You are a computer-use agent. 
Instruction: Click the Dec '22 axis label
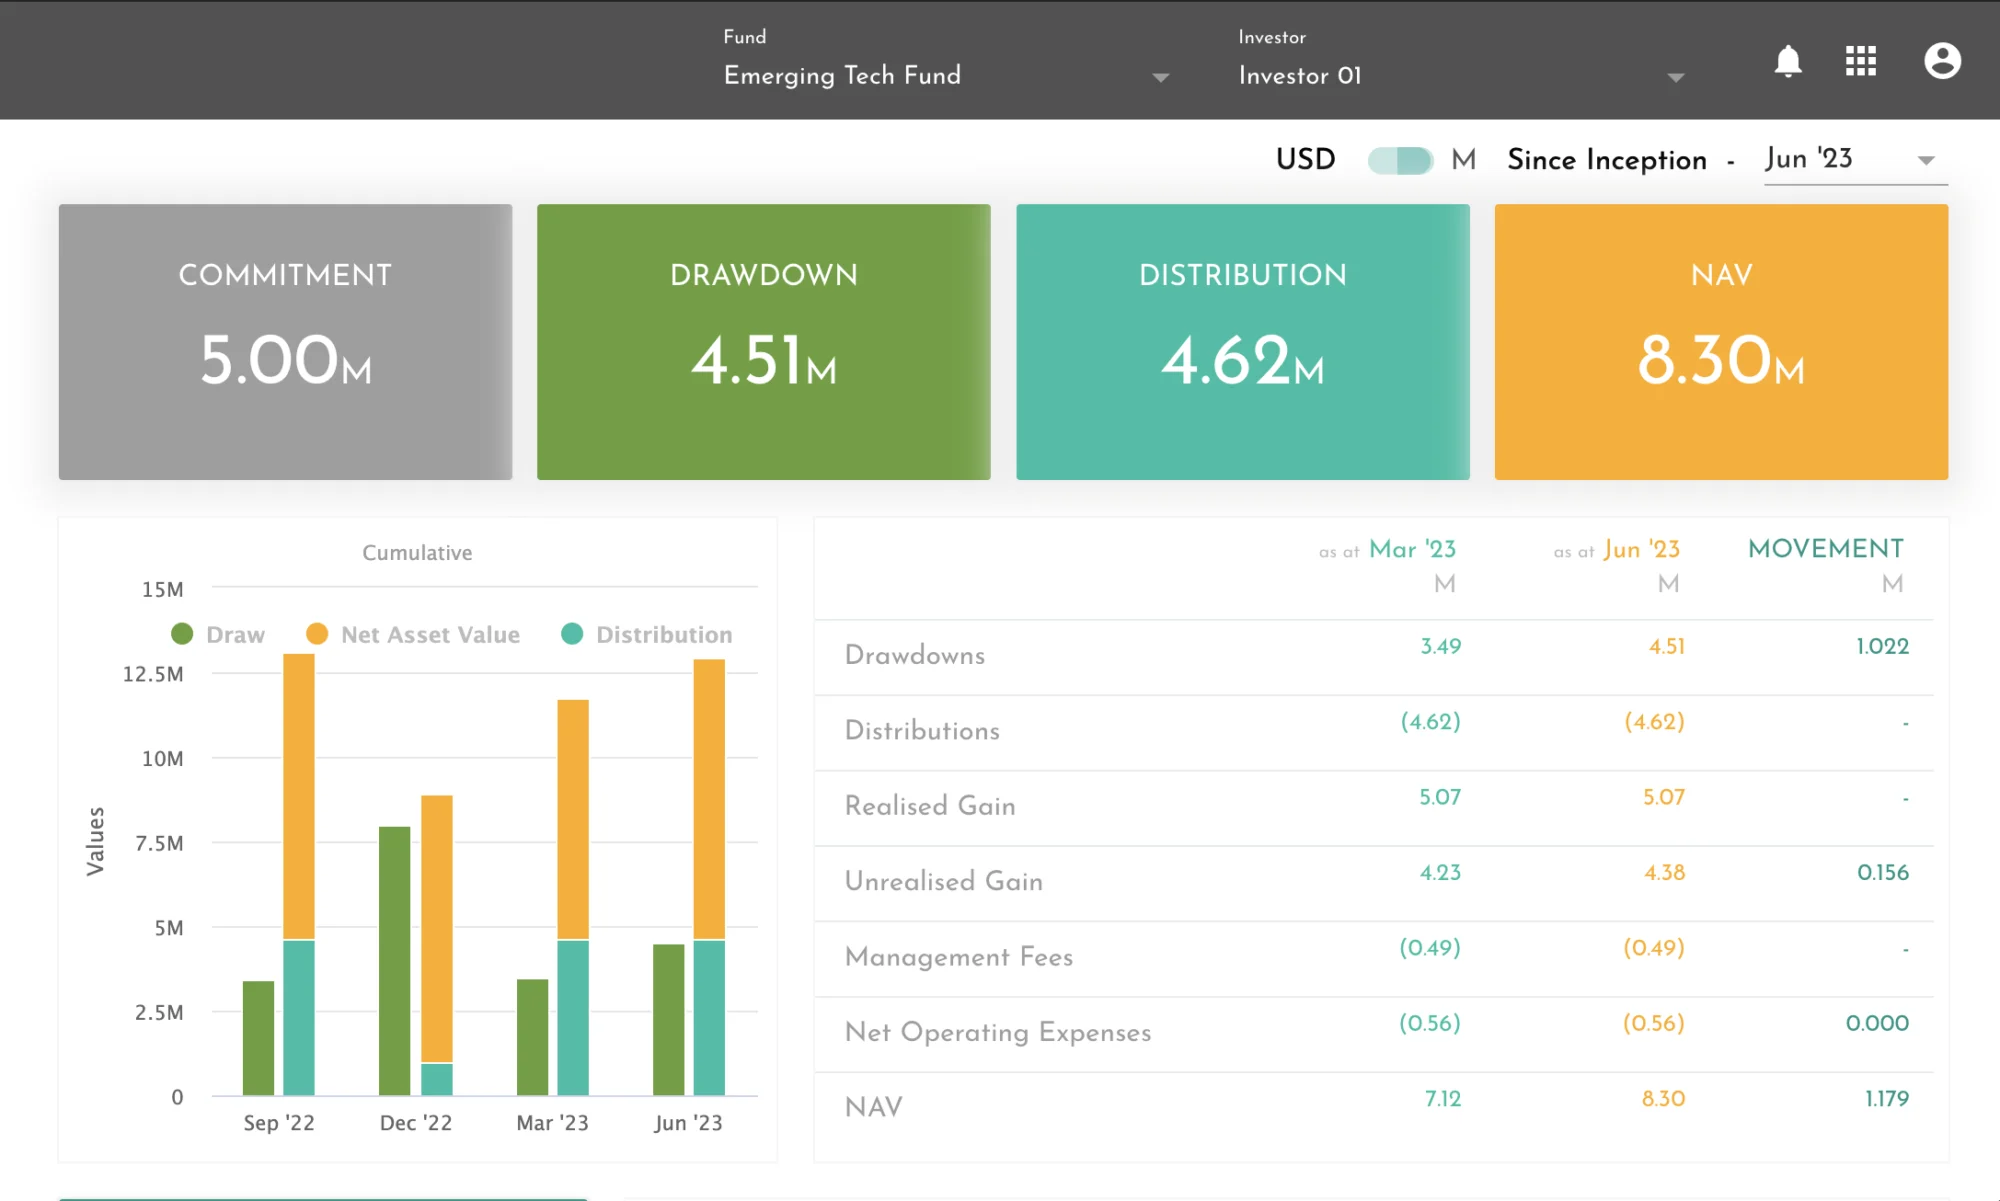point(415,1123)
